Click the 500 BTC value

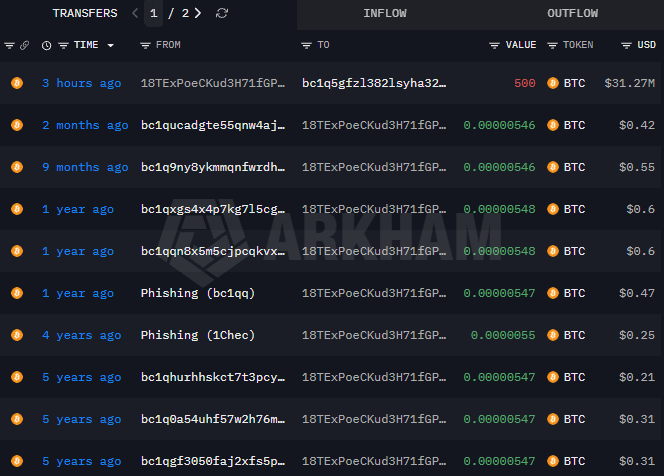(x=525, y=83)
